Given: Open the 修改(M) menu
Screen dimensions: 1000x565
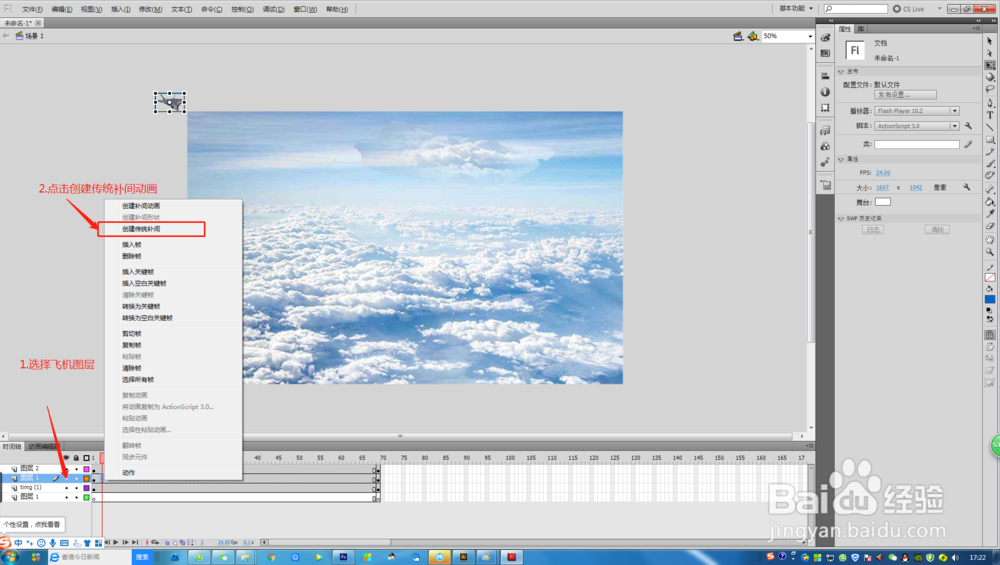Looking at the screenshot, I should [x=151, y=9].
